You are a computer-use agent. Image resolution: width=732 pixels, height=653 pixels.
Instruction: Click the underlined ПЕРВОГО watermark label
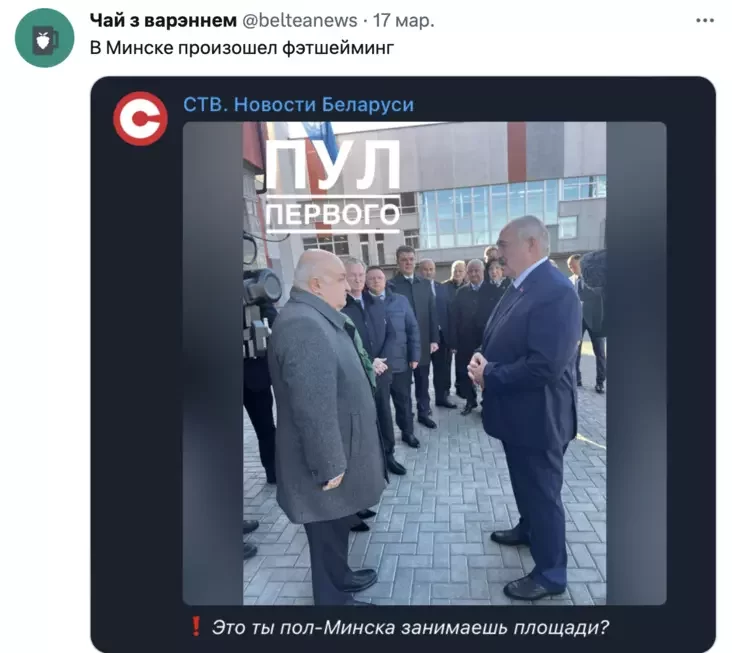tap(332, 214)
